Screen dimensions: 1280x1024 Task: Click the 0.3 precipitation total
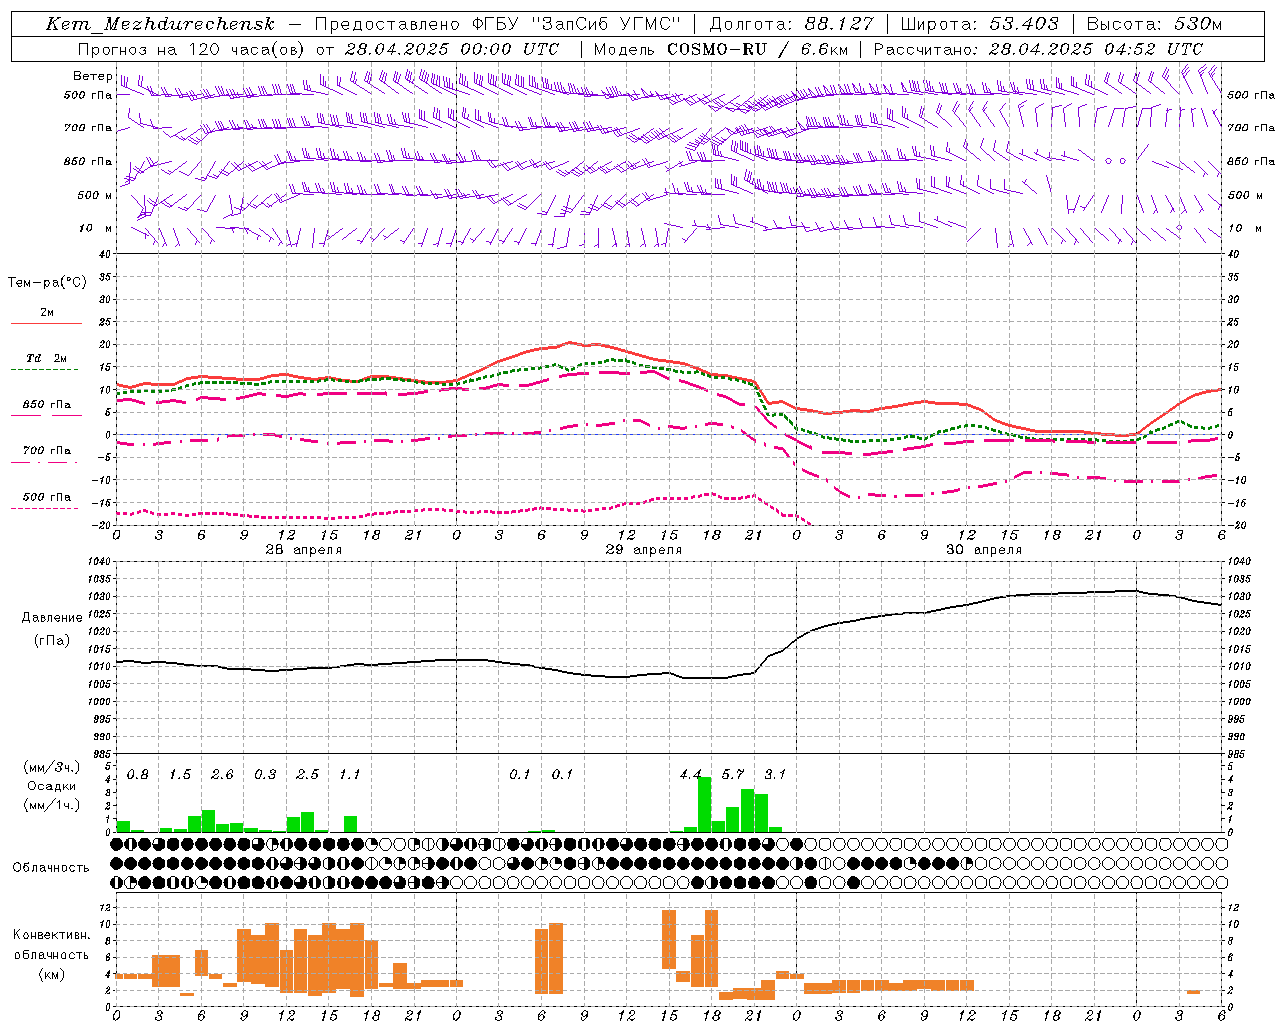click(x=265, y=775)
